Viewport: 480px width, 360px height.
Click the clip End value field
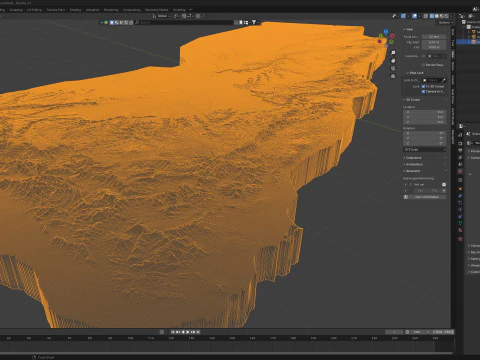(434, 47)
